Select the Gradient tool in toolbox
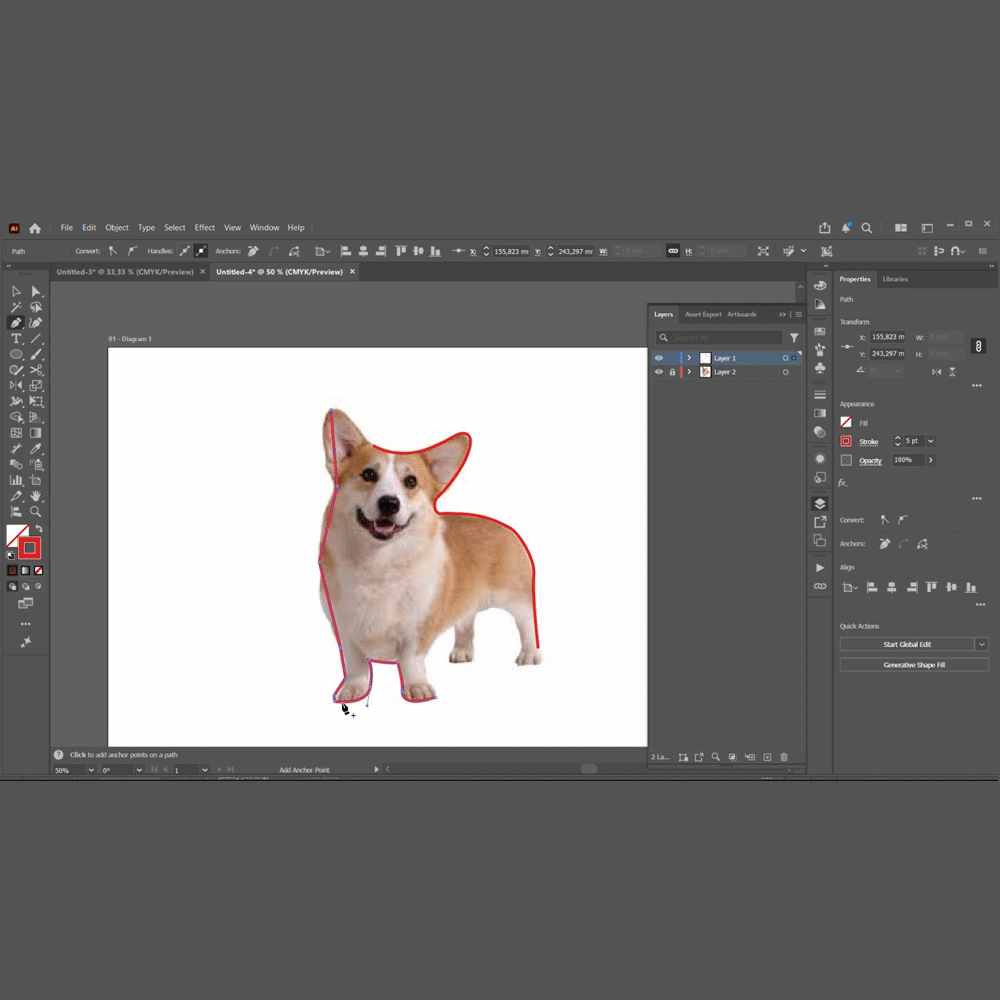Viewport: 1000px width, 1000px height. click(x=36, y=433)
